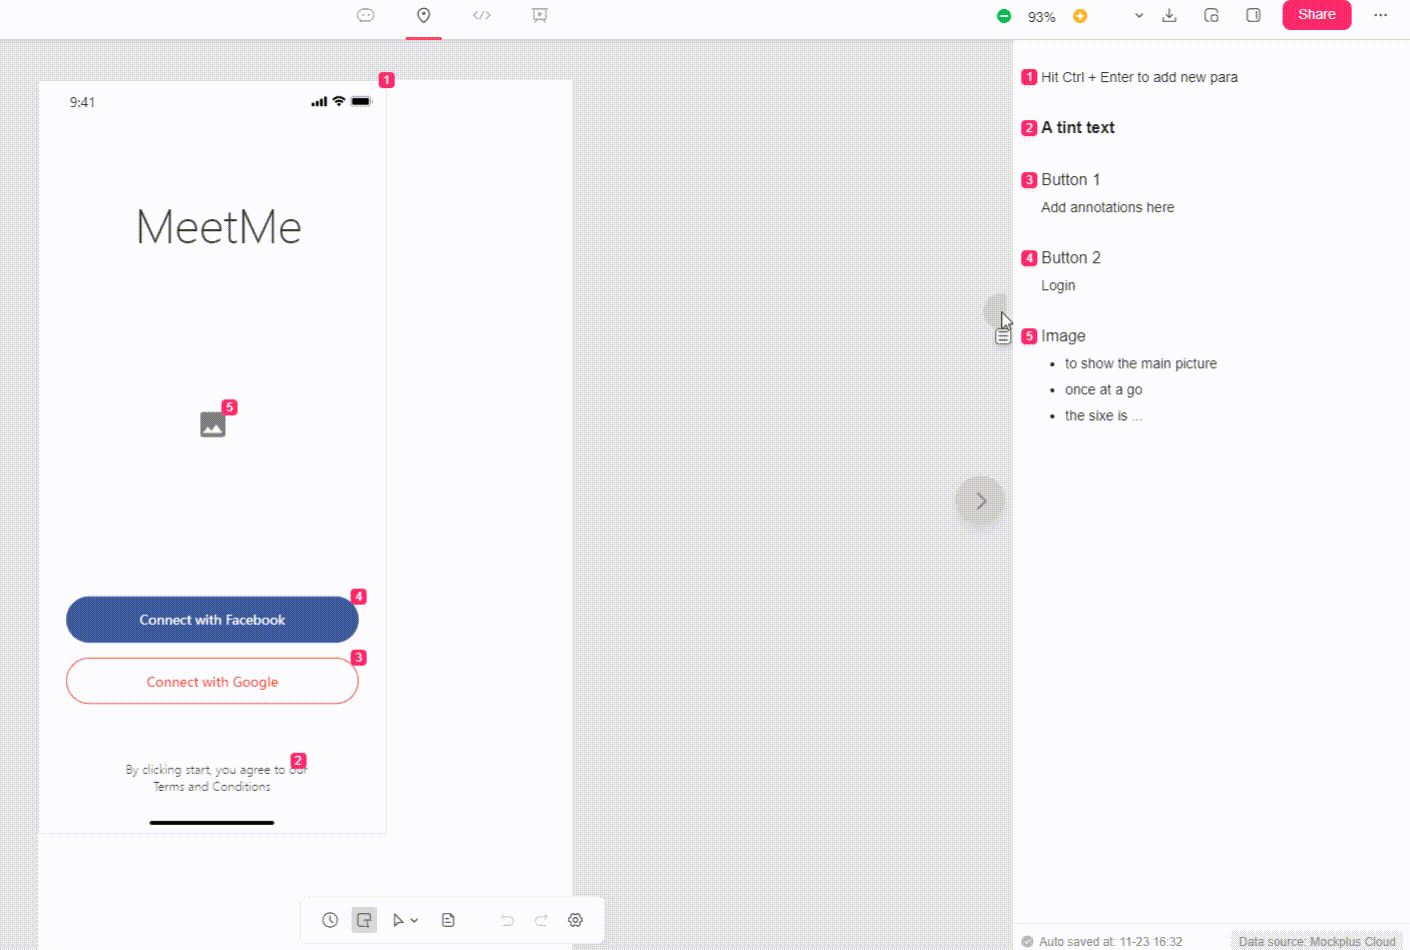Expand the pointer tool dropdown arrow
1410x950 pixels.
pos(415,920)
